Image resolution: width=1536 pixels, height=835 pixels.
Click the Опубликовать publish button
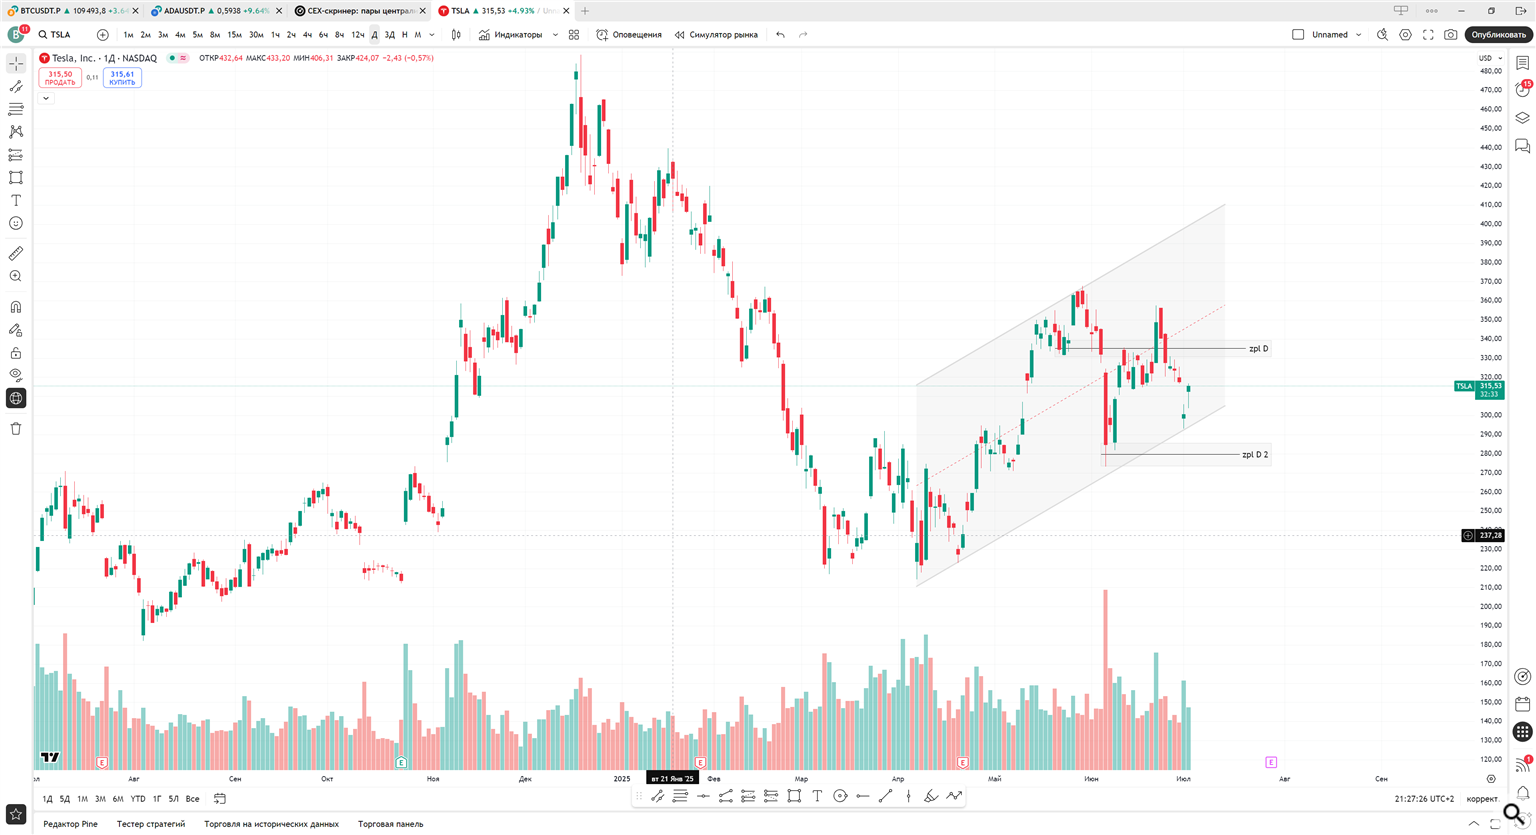click(1499, 35)
